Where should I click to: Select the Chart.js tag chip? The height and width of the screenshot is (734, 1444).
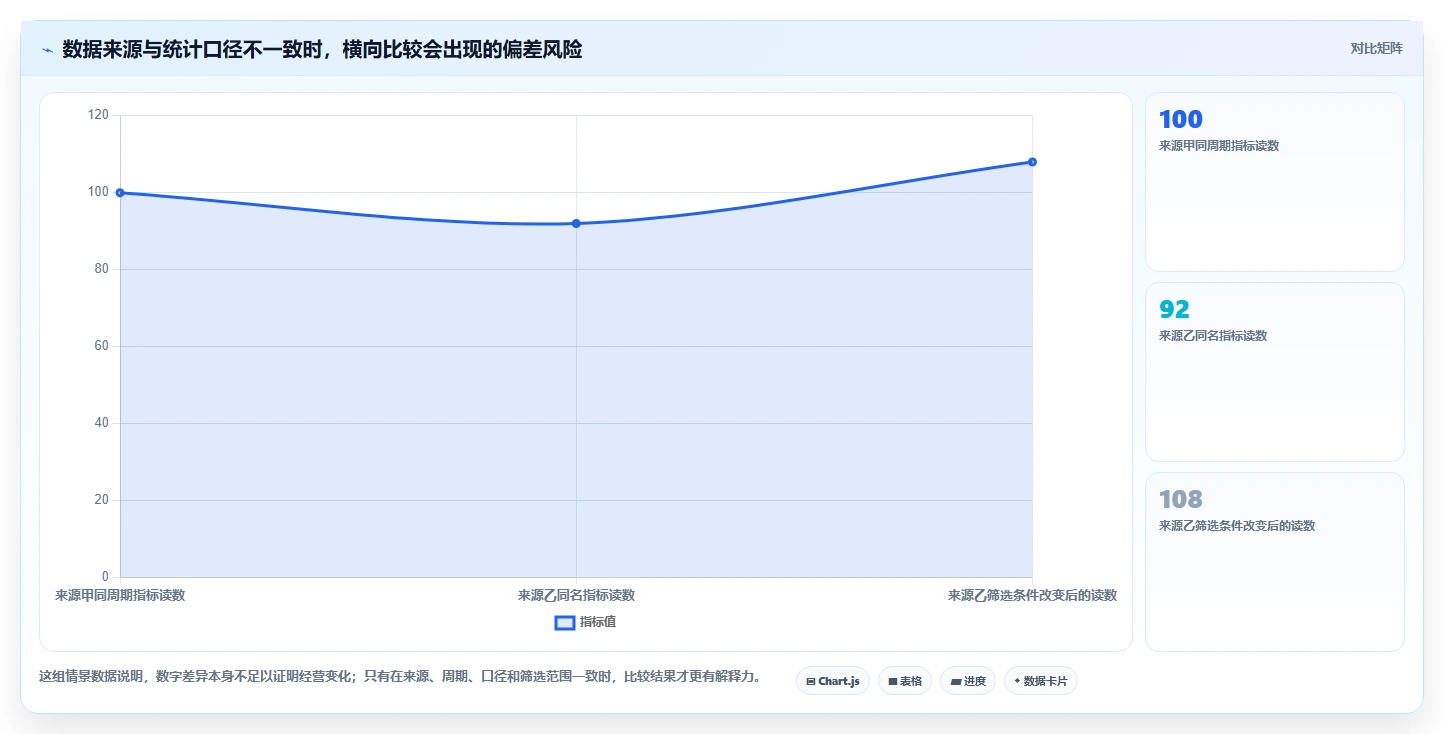833,681
